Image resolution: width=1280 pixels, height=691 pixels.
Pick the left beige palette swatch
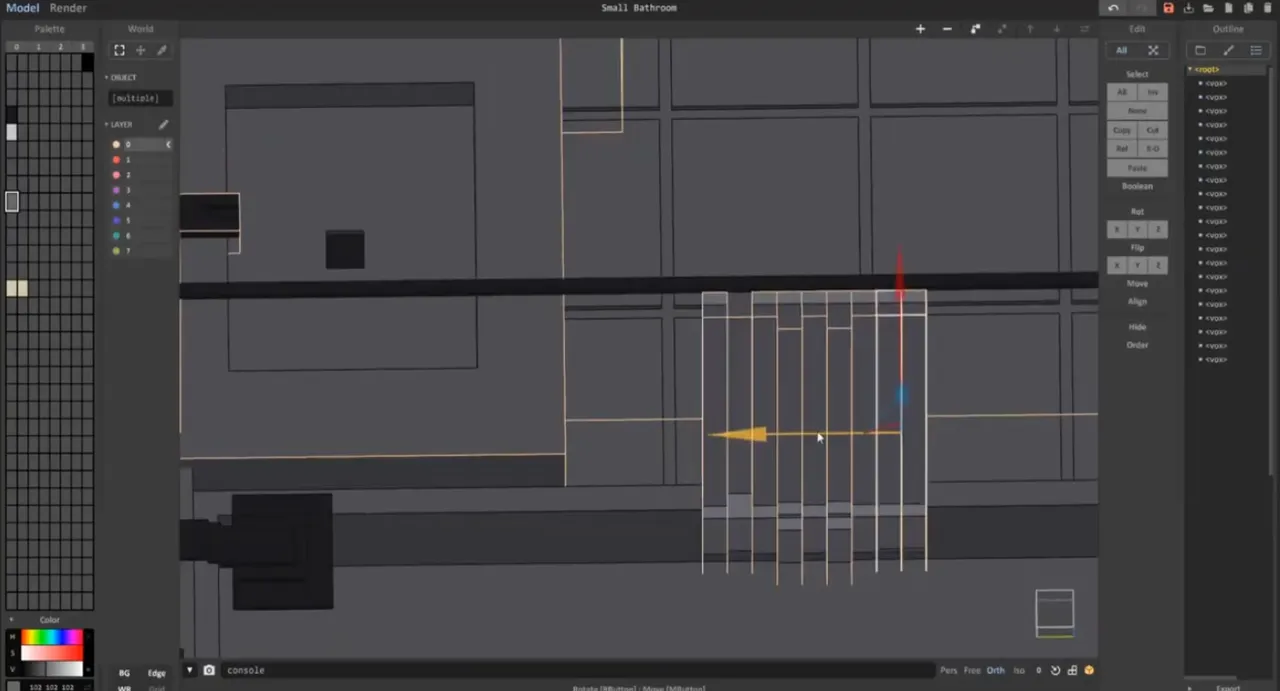pos(12,288)
